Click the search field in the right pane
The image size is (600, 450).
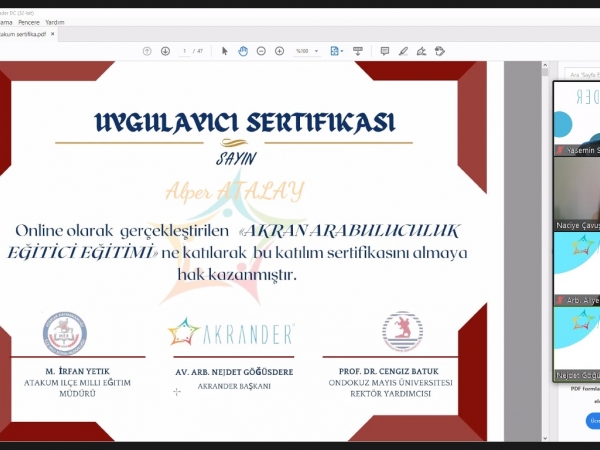pos(583,75)
